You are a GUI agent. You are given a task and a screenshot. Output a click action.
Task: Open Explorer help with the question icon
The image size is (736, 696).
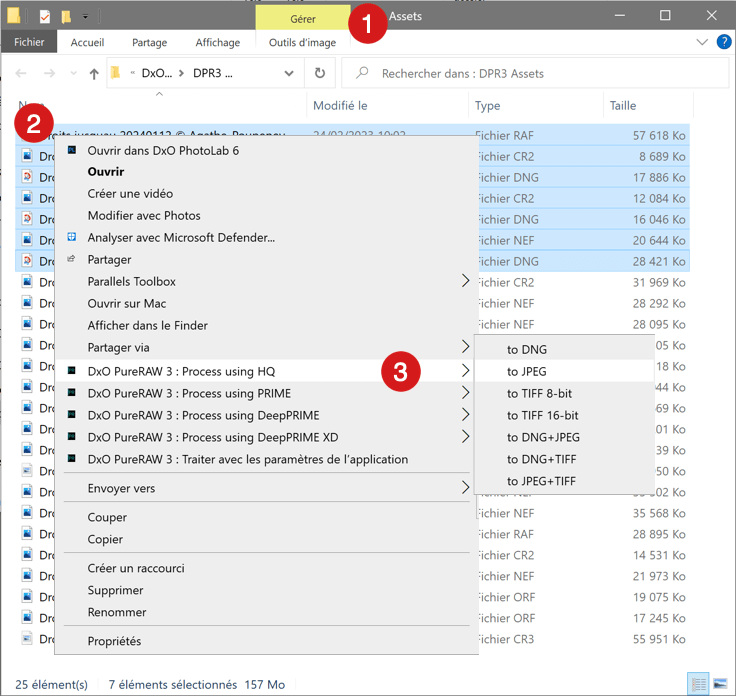(x=724, y=42)
